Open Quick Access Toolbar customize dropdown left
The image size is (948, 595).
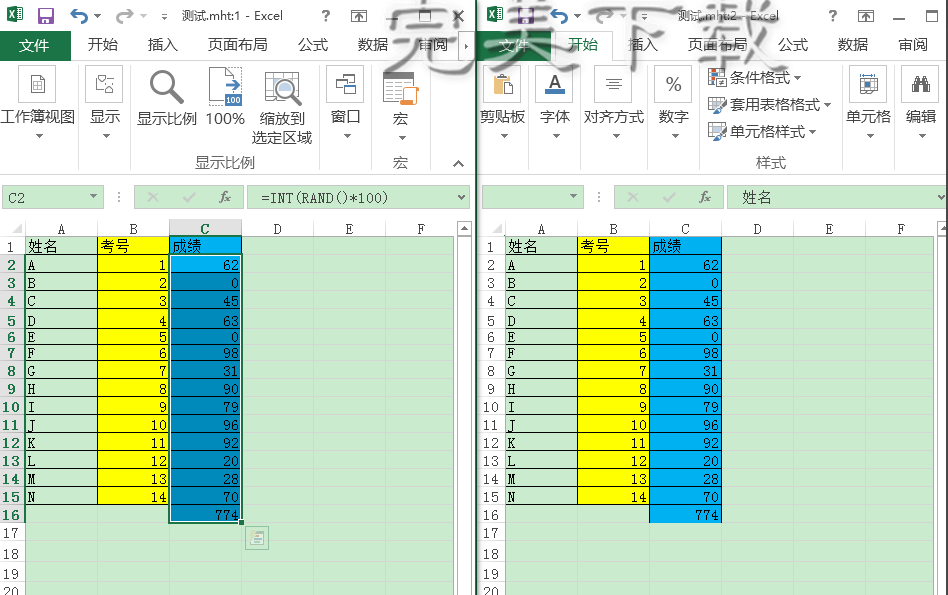point(164,17)
